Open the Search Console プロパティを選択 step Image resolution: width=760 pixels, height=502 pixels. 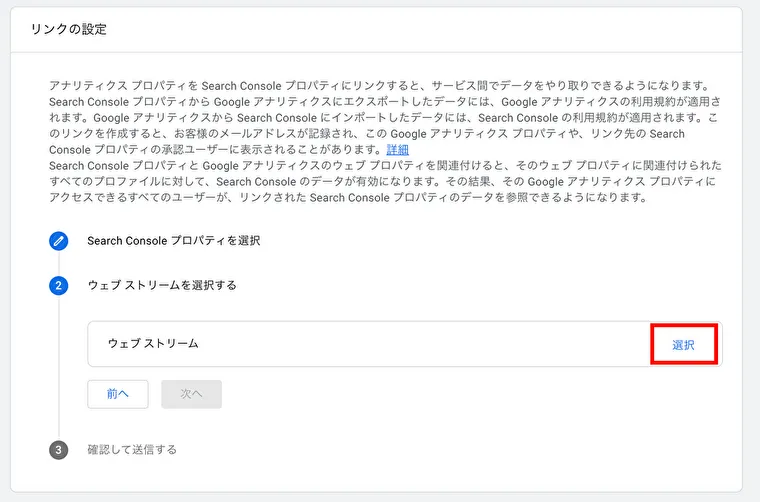[174, 241]
